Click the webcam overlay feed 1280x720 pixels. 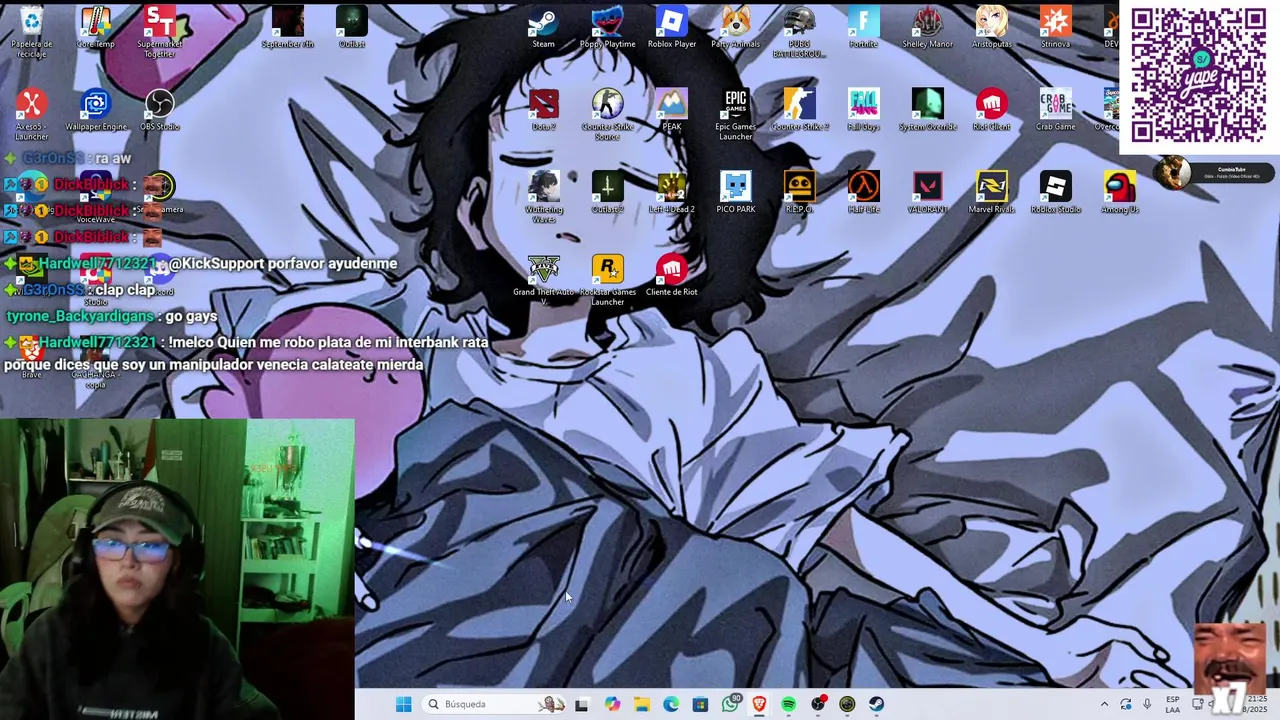177,569
